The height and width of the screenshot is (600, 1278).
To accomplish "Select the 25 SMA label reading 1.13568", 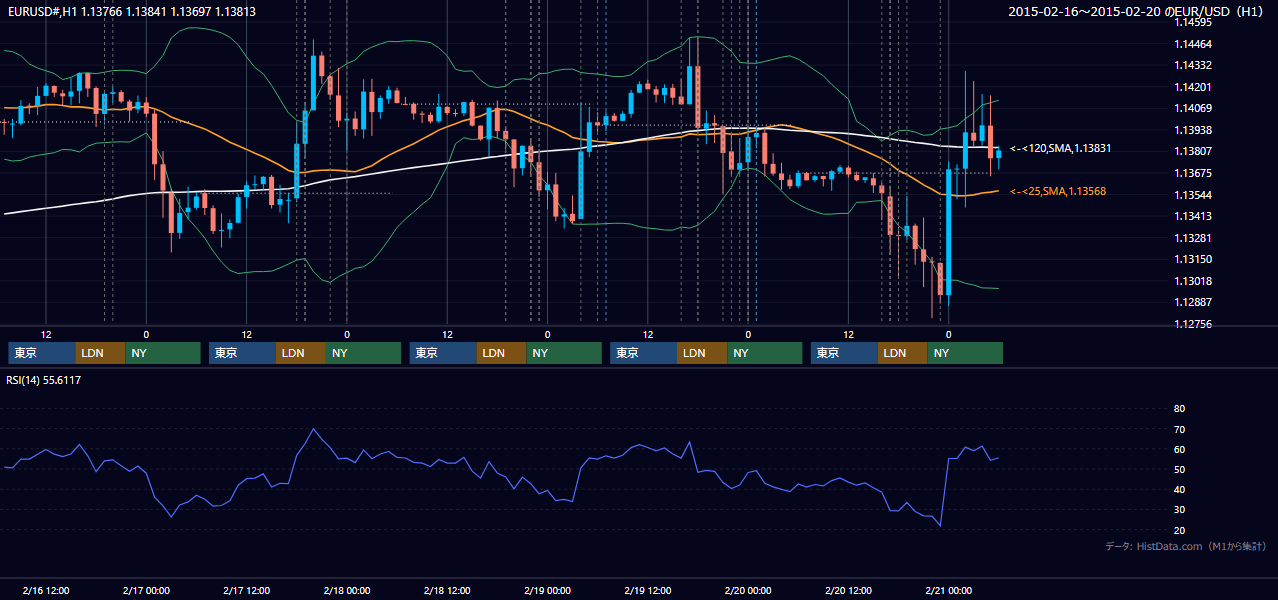I will 1060,191.
